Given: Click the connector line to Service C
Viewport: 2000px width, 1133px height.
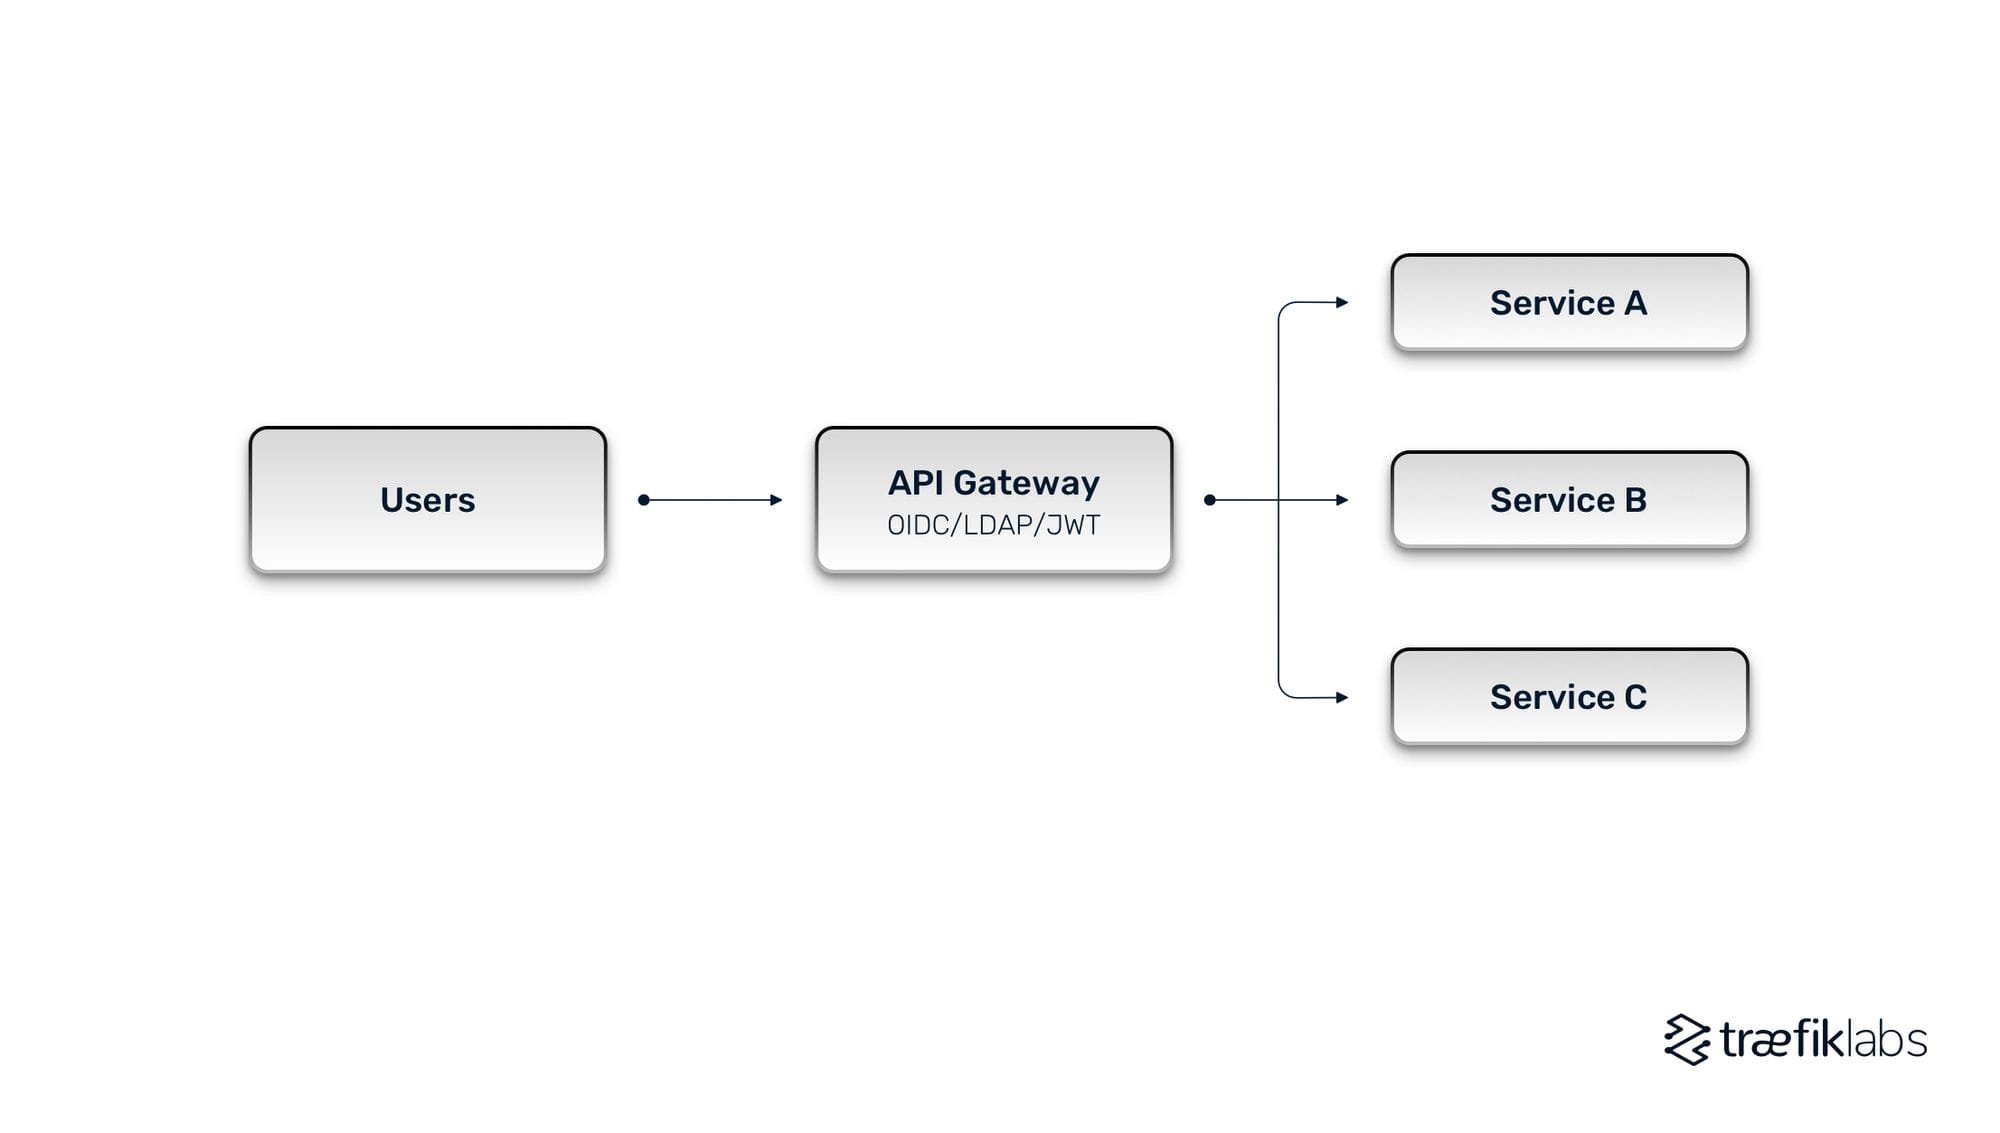Looking at the screenshot, I should click(x=1305, y=694).
